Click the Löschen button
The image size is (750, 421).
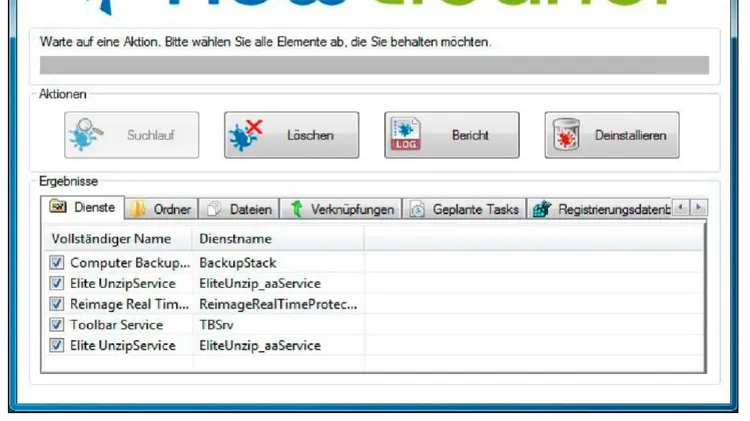(x=291, y=135)
